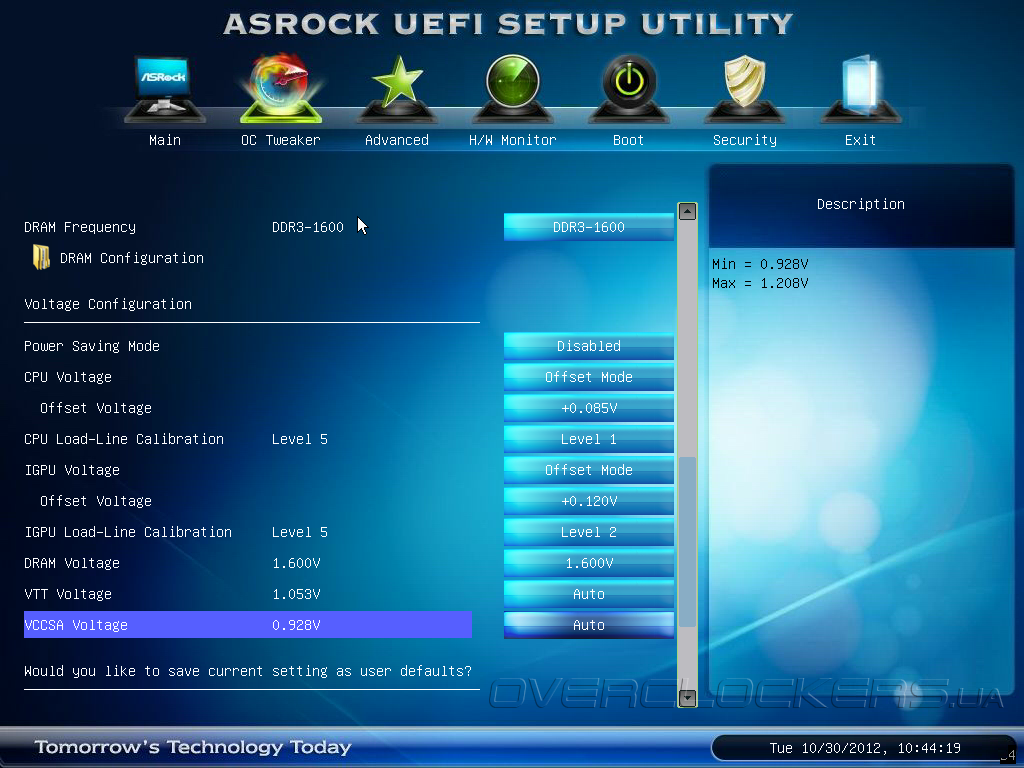Click the Min = 0.928V description text
1024x768 pixels.
760,264
